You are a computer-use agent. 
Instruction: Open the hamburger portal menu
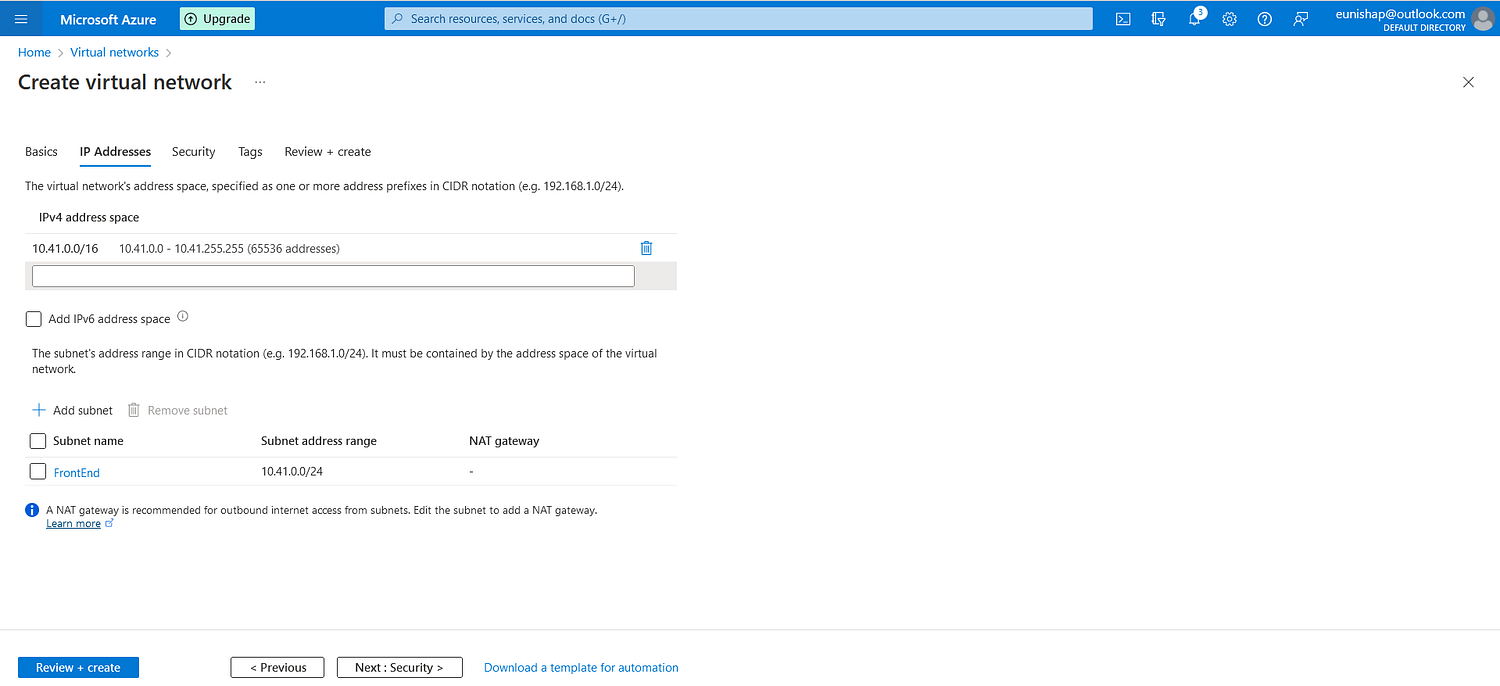21,19
